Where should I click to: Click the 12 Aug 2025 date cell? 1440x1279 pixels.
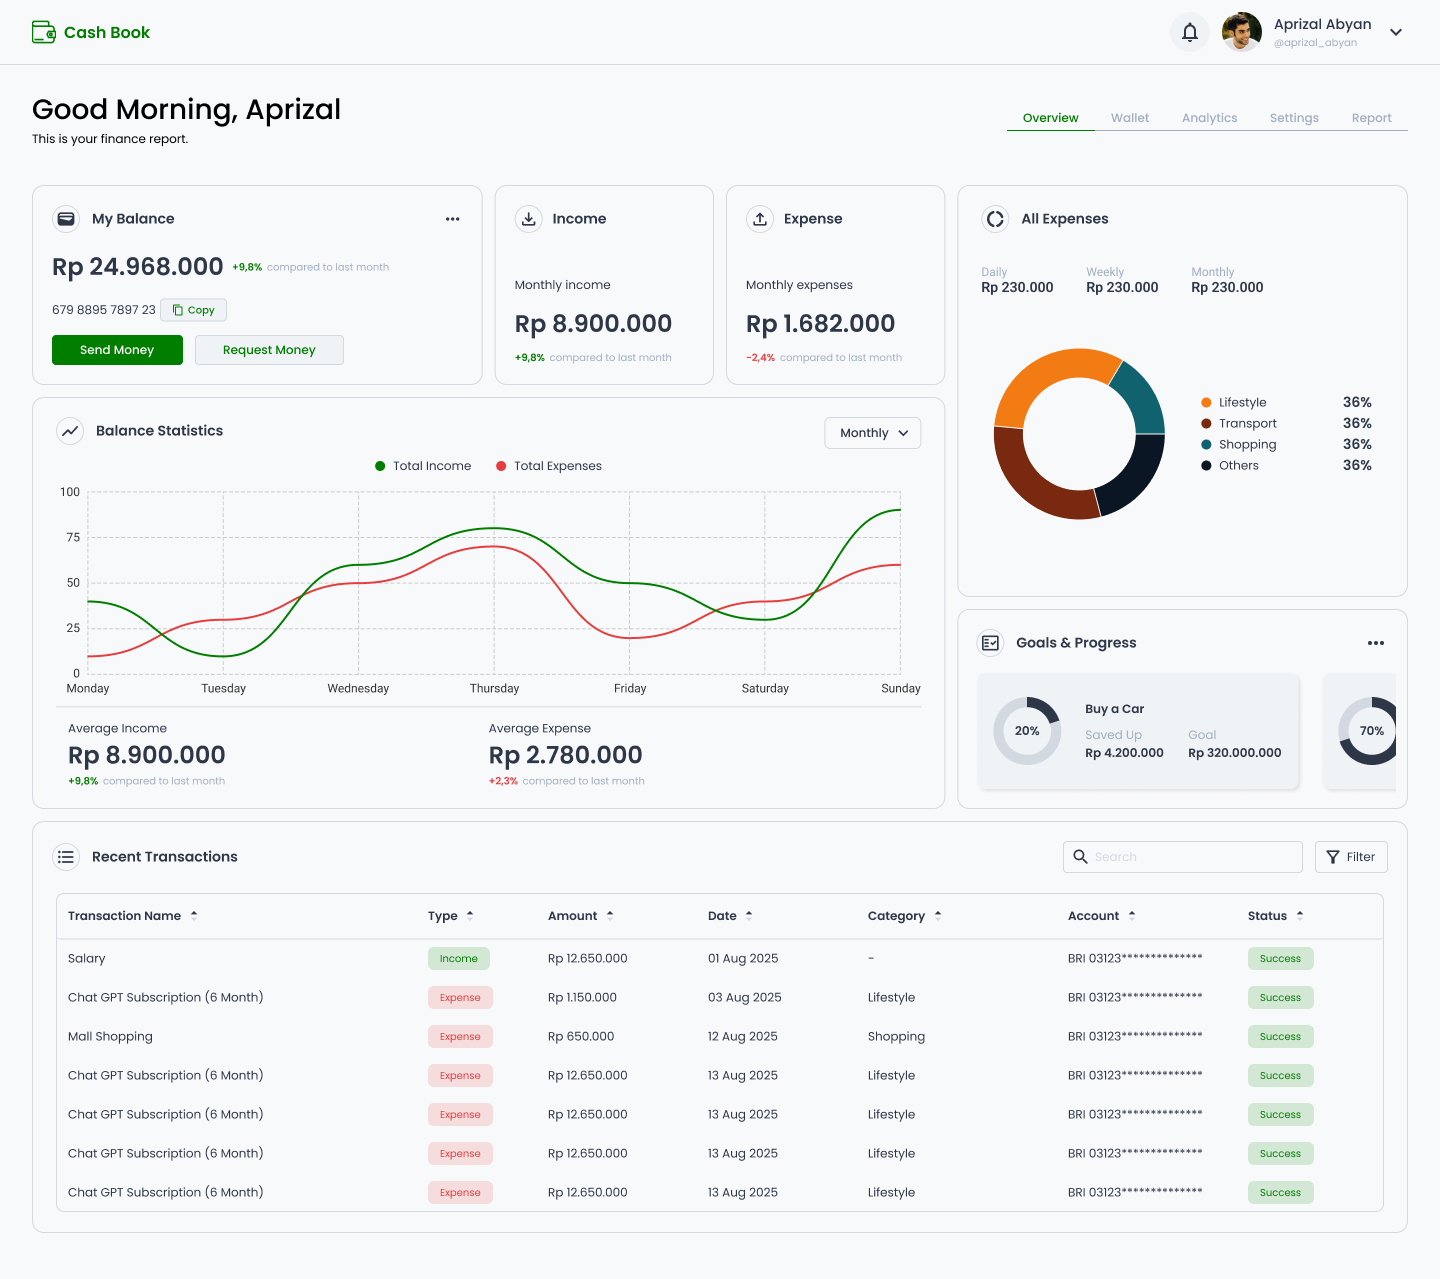pyautogui.click(x=743, y=1037)
